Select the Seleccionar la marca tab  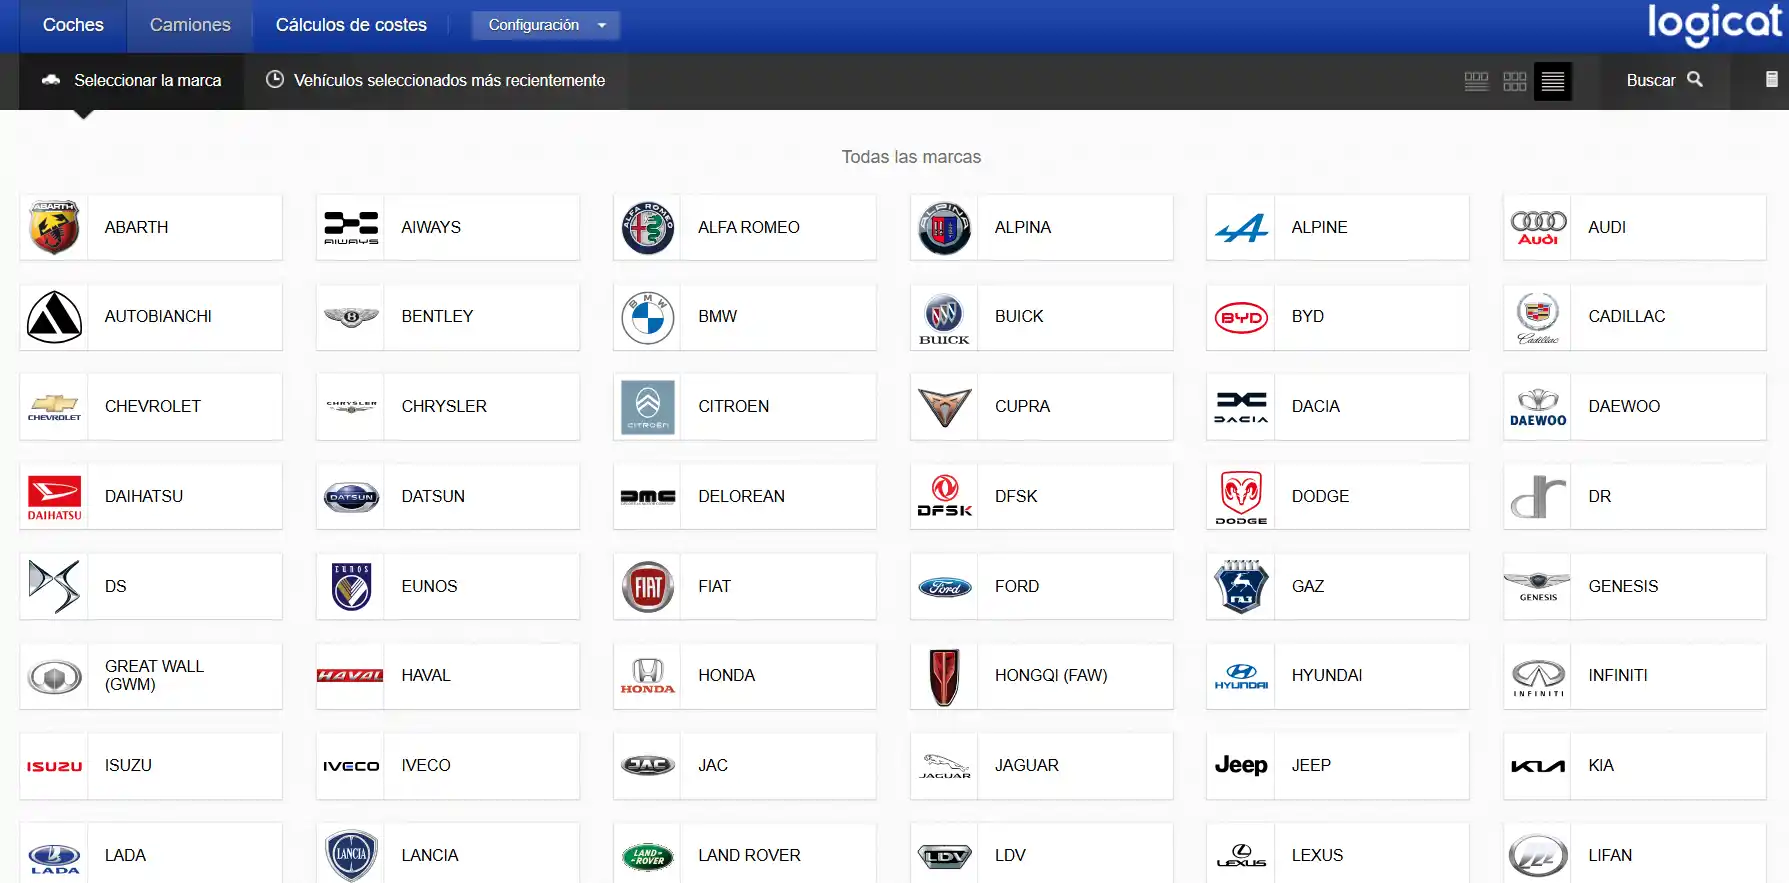tap(132, 80)
